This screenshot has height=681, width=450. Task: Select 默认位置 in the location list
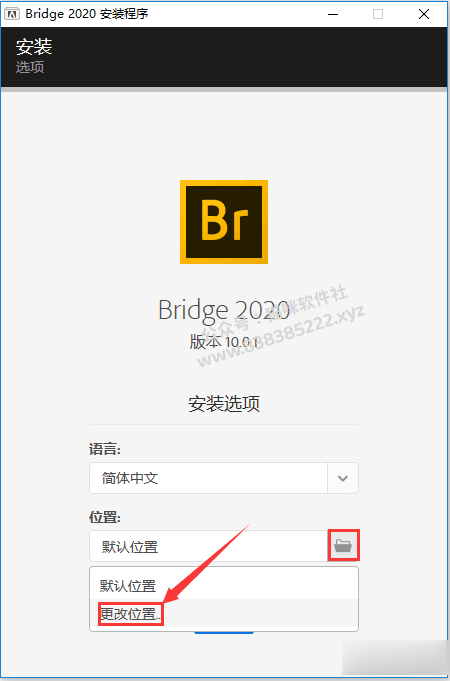pyautogui.click(x=224, y=585)
